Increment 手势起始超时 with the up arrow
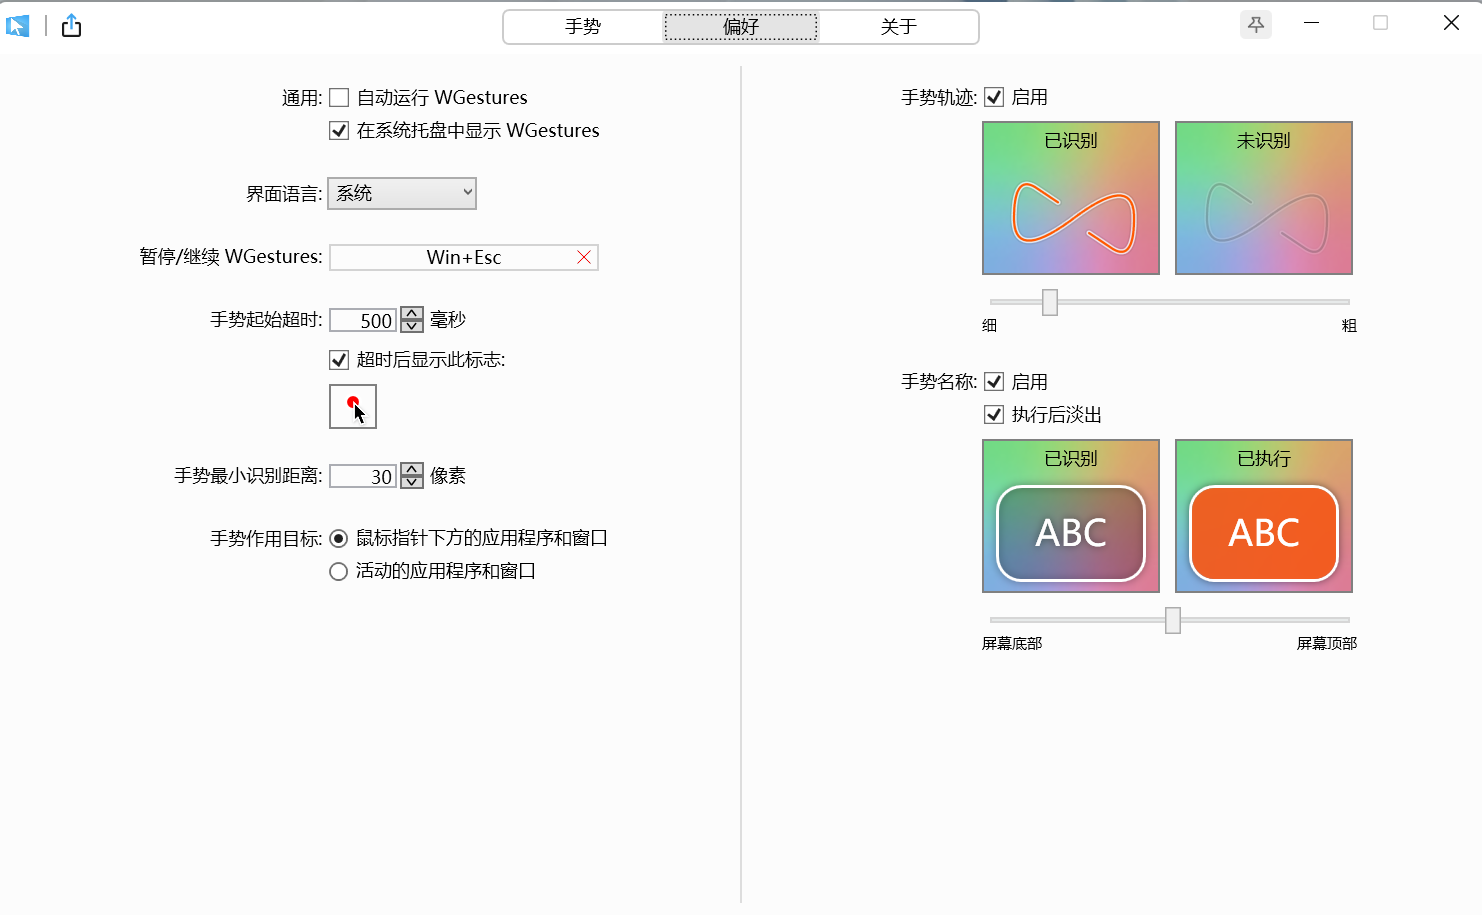Image resolution: width=1482 pixels, height=915 pixels. tap(411, 313)
